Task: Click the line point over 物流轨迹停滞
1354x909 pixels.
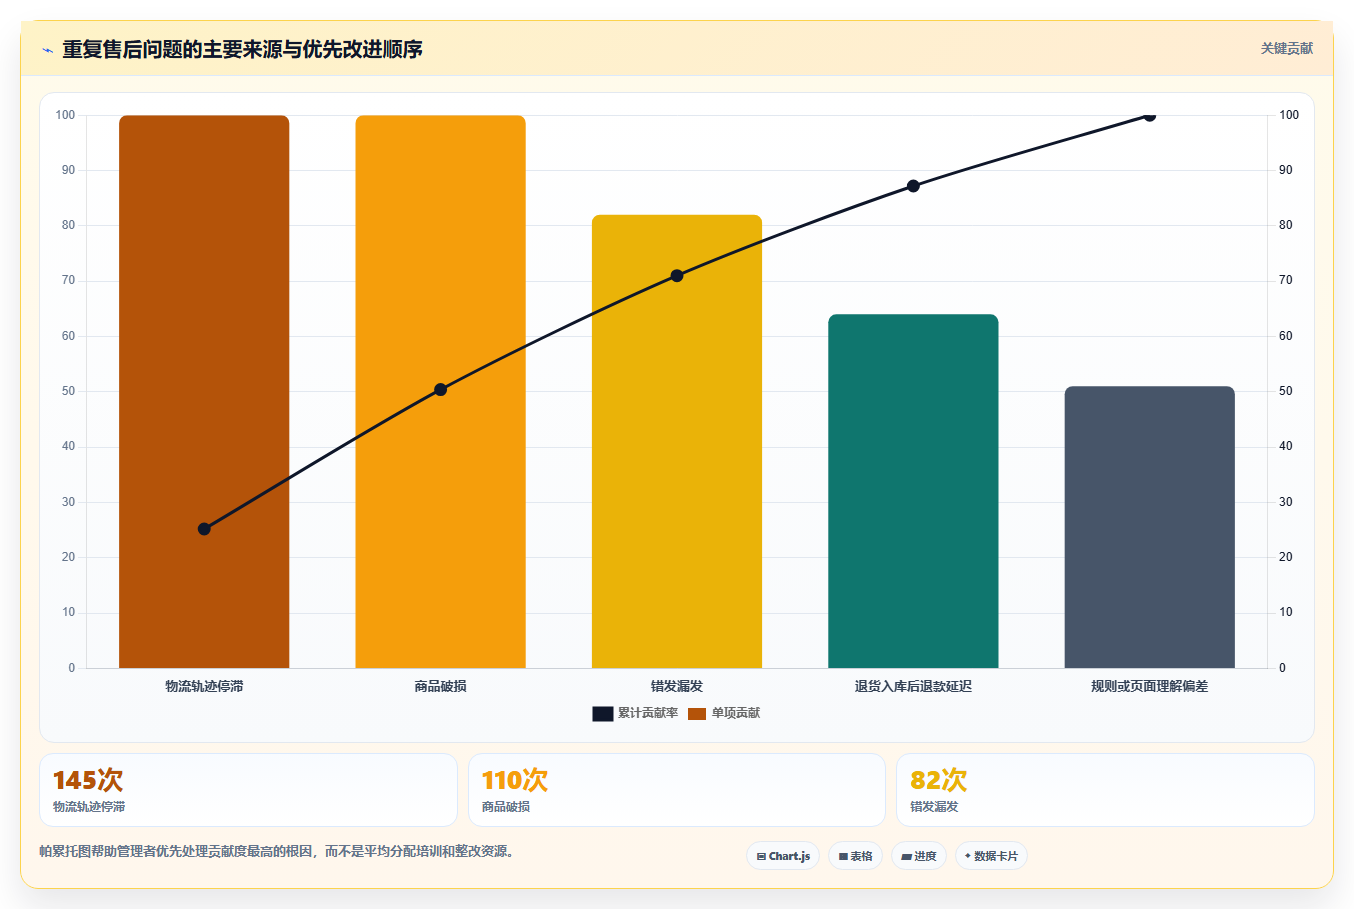Action: coord(204,529)
